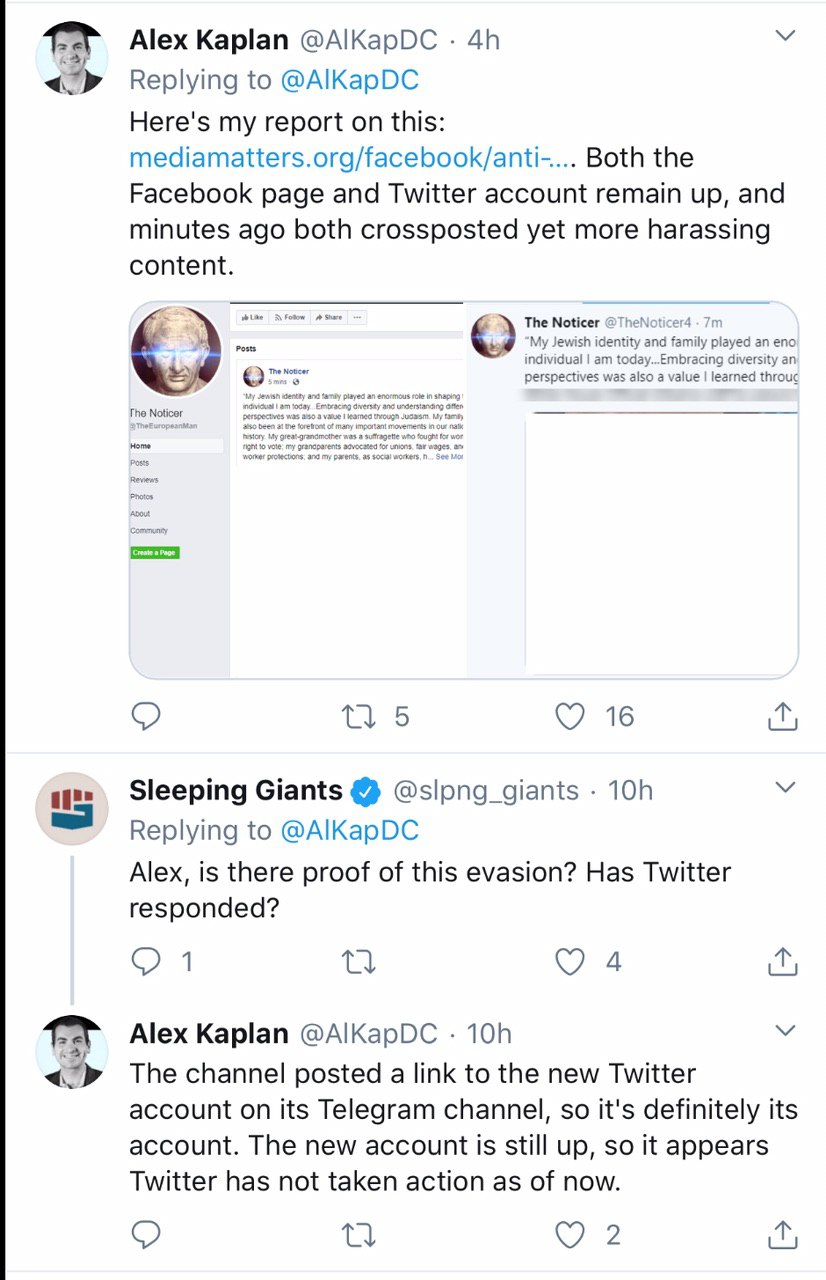View Sleeping Giants profile avatar

(71, 808)
